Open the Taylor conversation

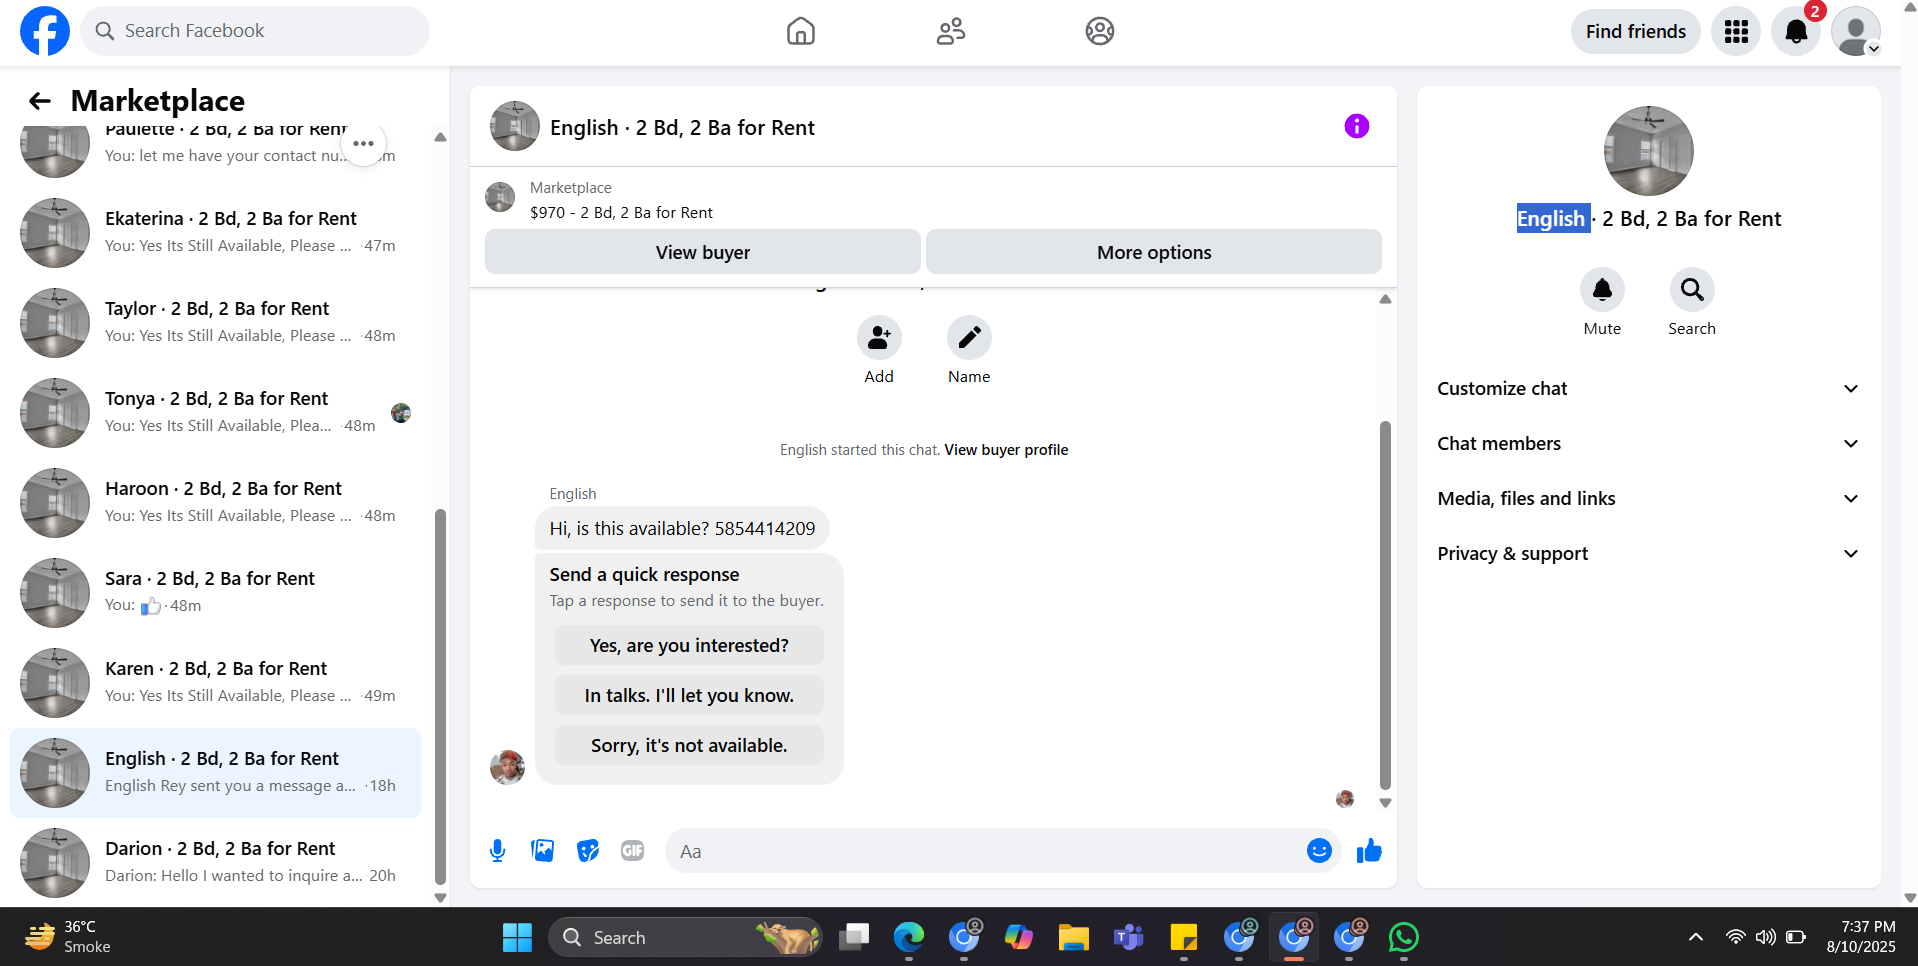[215, 322]
